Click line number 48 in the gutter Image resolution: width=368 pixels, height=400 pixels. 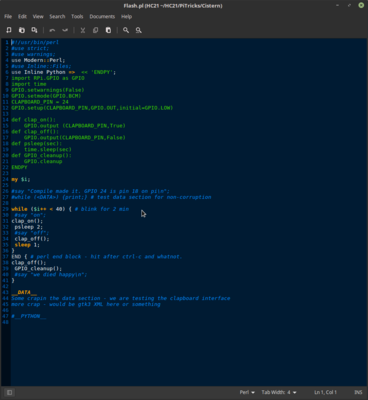click(5, 322)
